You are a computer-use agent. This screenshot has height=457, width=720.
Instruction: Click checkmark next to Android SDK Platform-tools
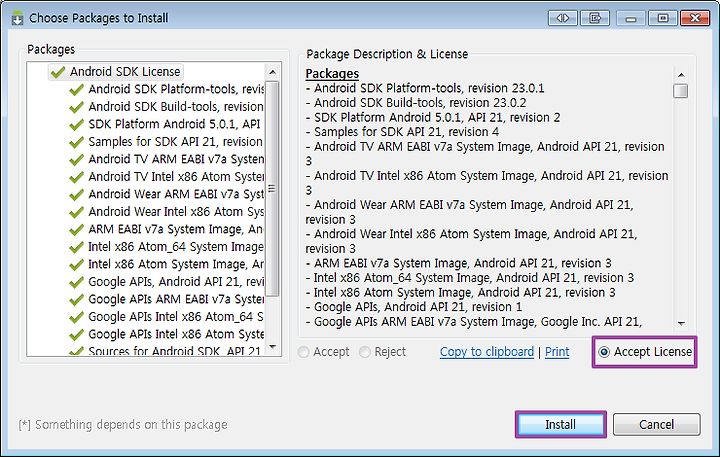76,90
